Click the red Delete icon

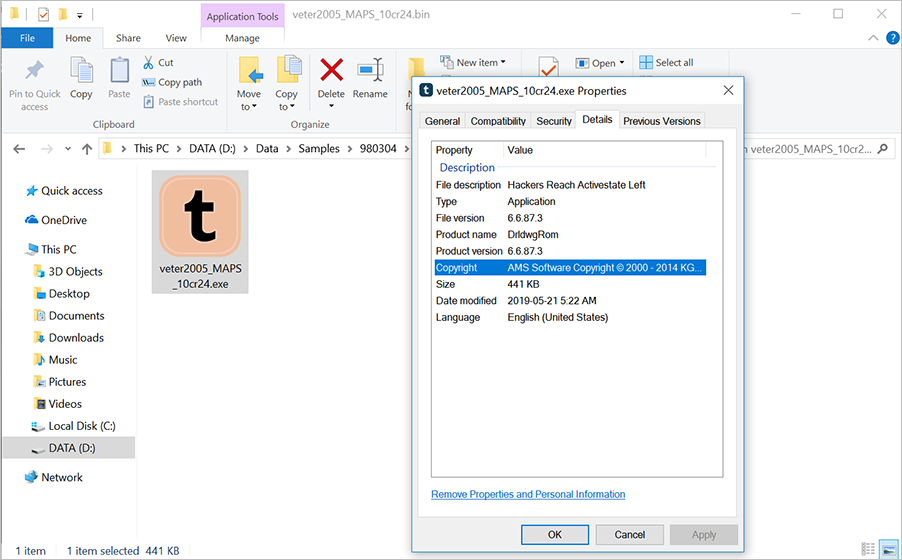pos(332,70)
